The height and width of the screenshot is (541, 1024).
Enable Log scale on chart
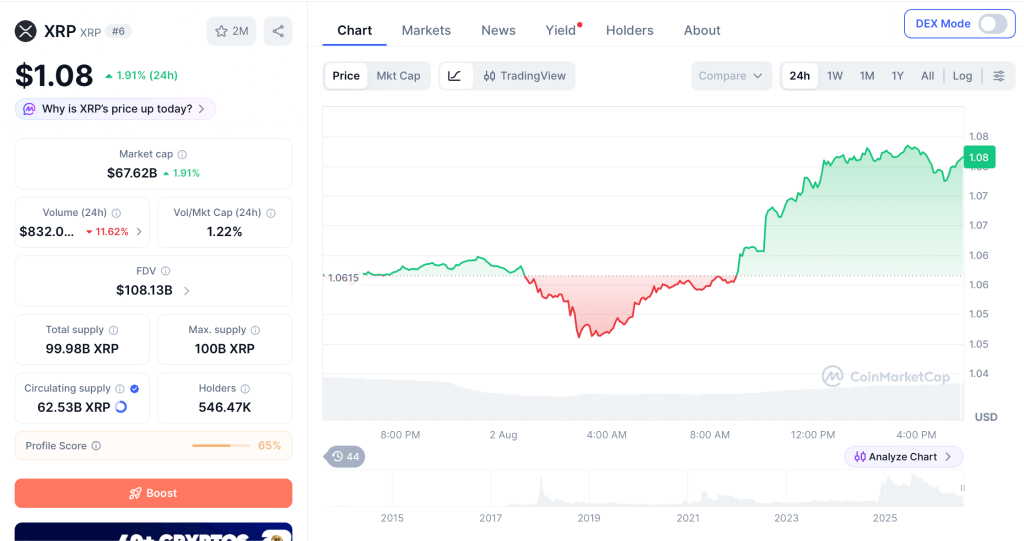point(962,76)
